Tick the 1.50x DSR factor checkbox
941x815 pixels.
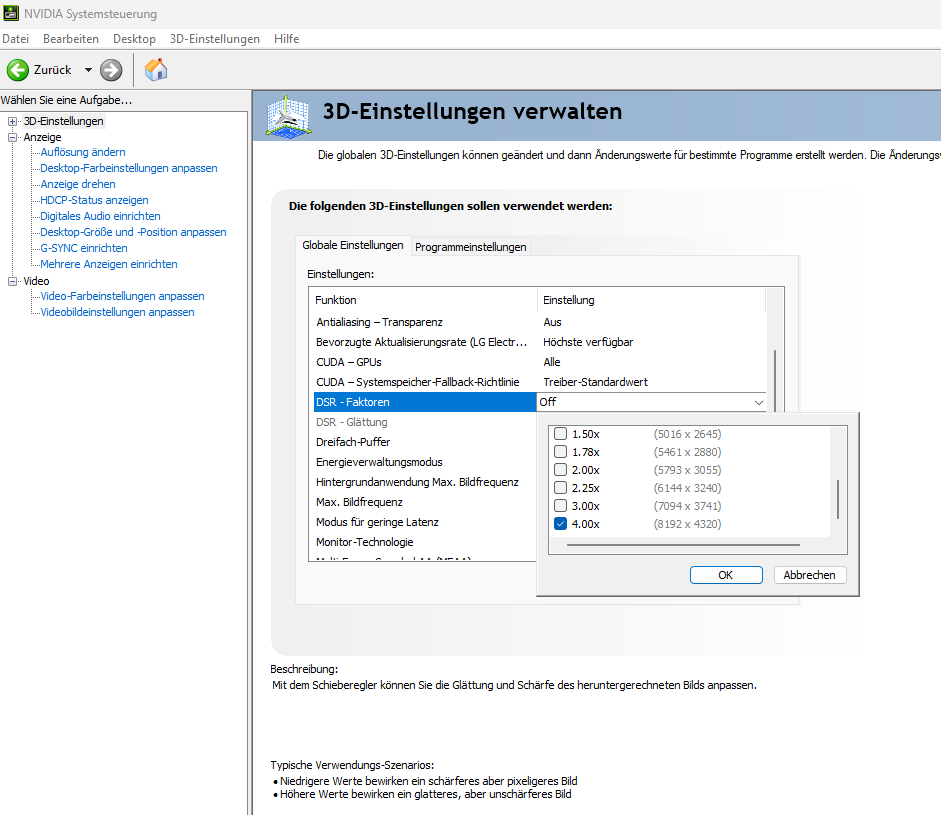[560, 433]
